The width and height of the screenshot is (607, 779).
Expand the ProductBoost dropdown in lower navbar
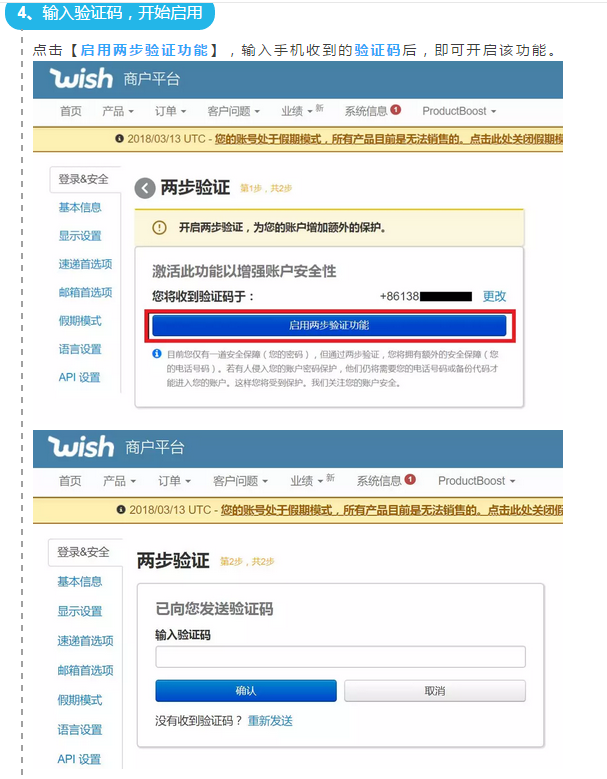coord(477,481)
